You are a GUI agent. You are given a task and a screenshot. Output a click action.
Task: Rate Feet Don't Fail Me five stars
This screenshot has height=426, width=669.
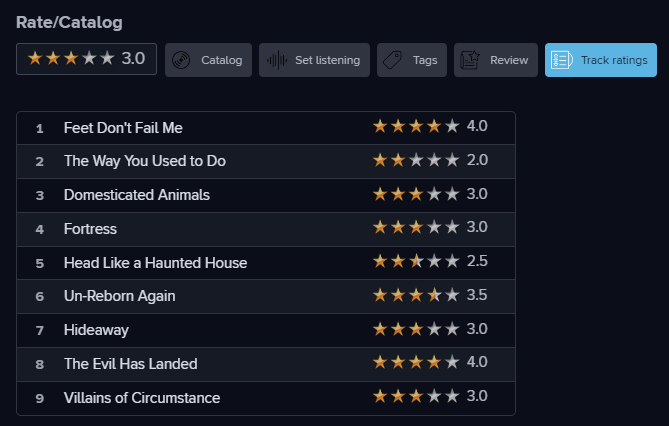[x=452, y=126]
